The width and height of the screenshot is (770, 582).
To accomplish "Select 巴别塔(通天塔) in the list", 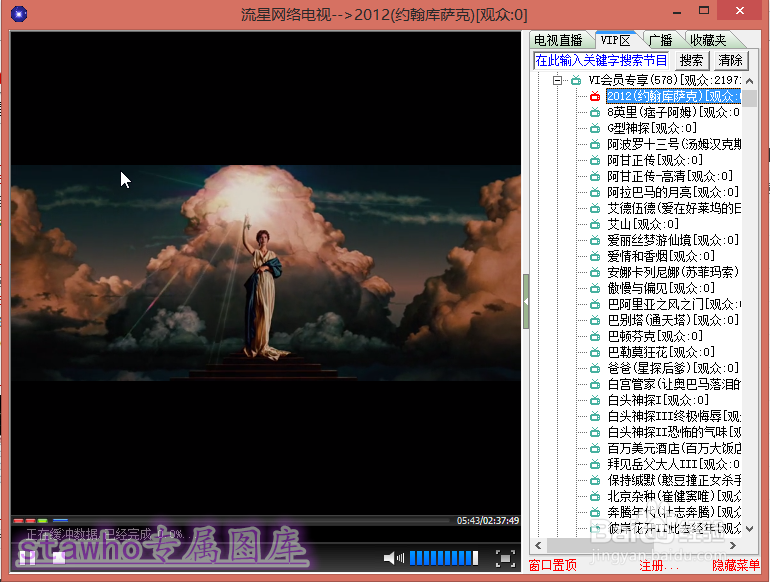I will pyautogui.click(x=673, y=320).
